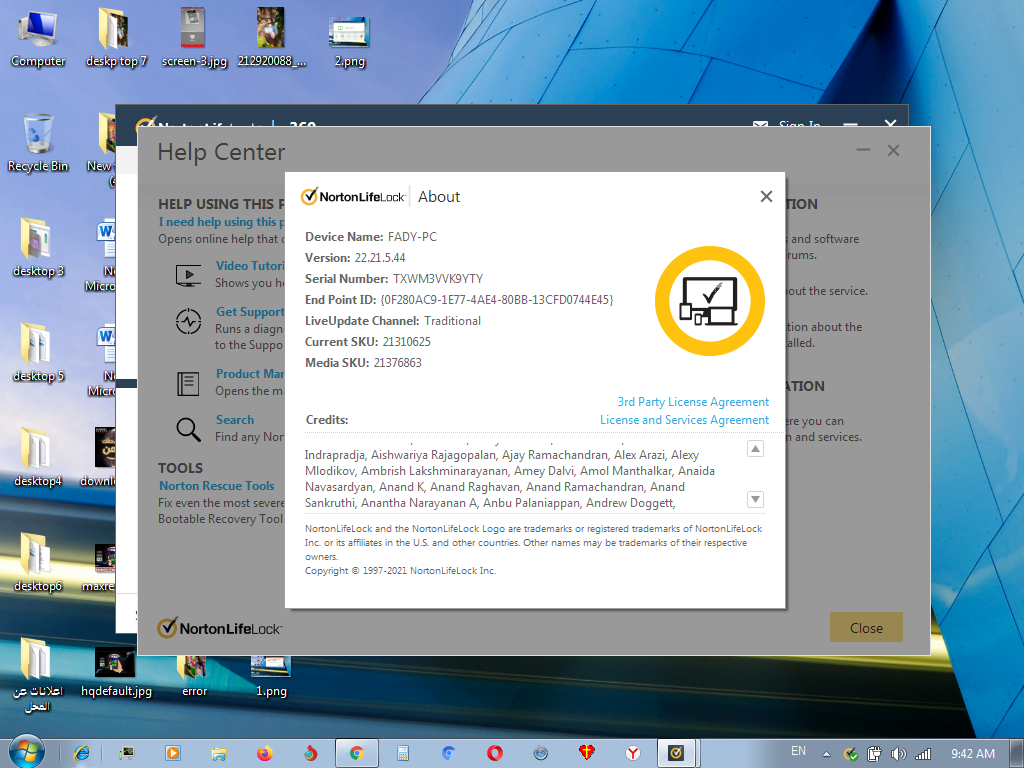Screen dimensions: 1024x768
Task: Select the desktop 3 folder
Action: 38,248
